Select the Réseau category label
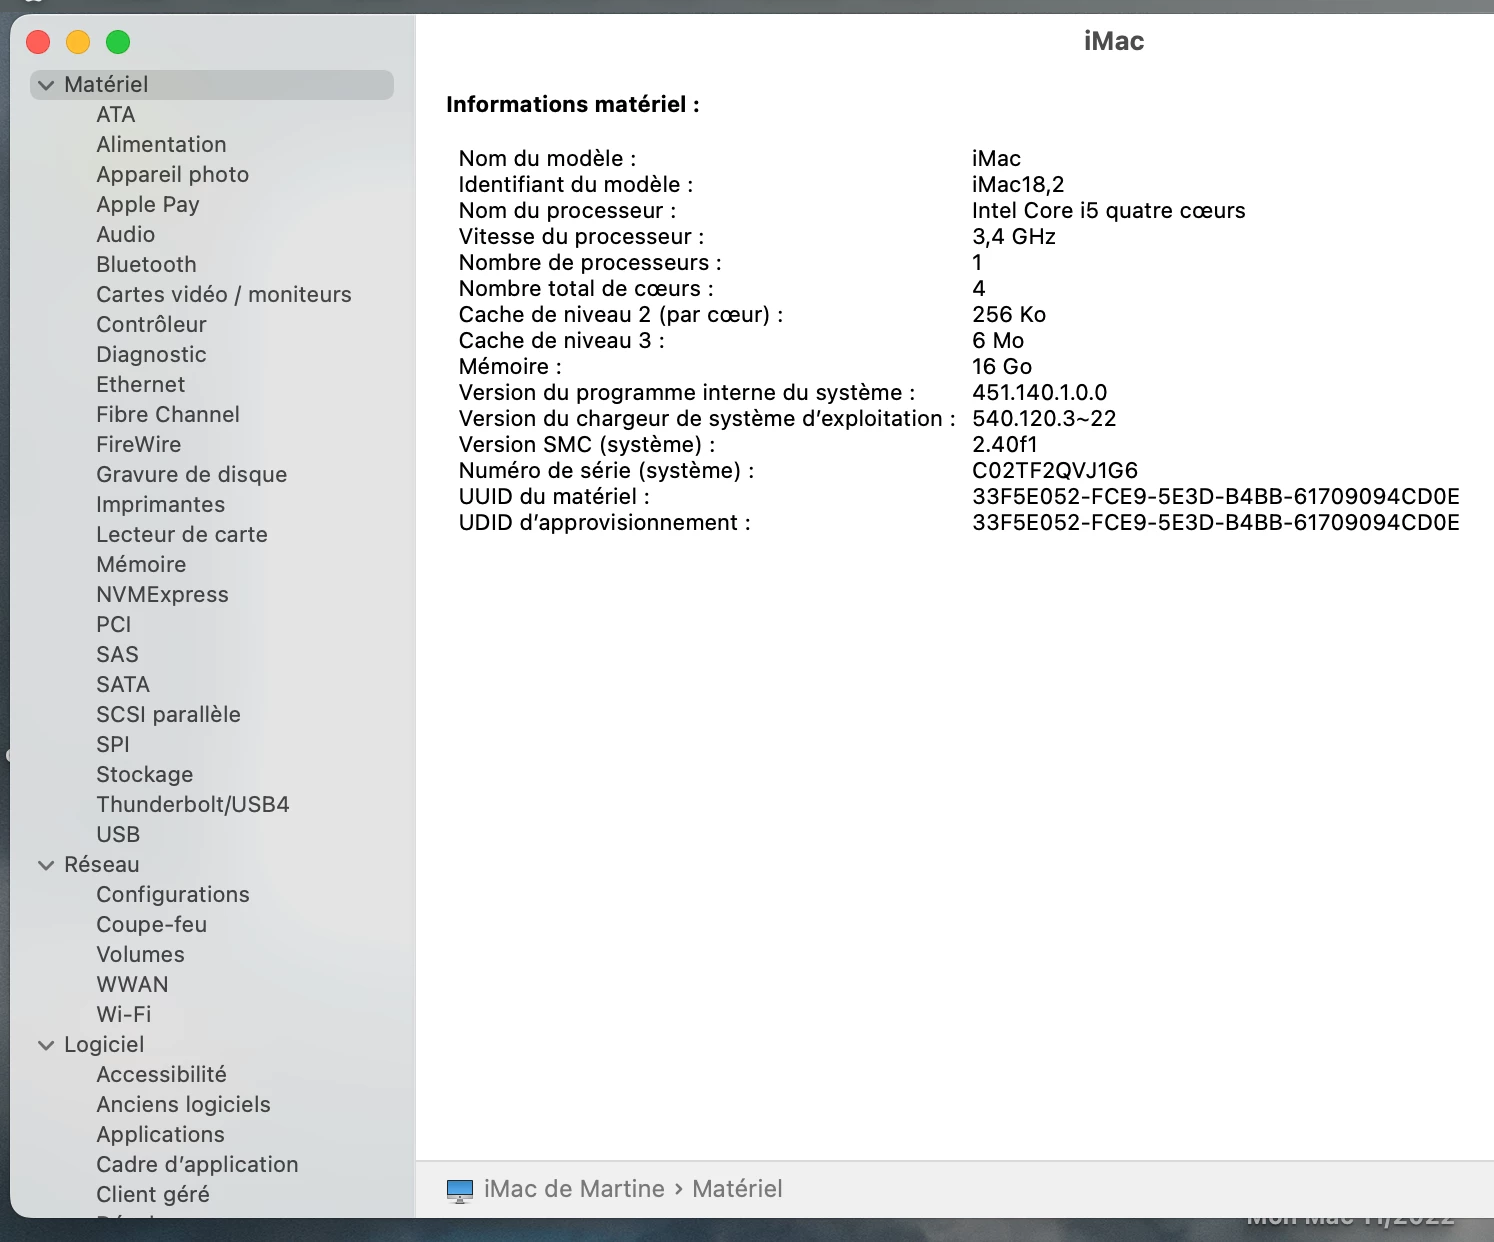This screenshot has width=1494, height=1242. 102,865
